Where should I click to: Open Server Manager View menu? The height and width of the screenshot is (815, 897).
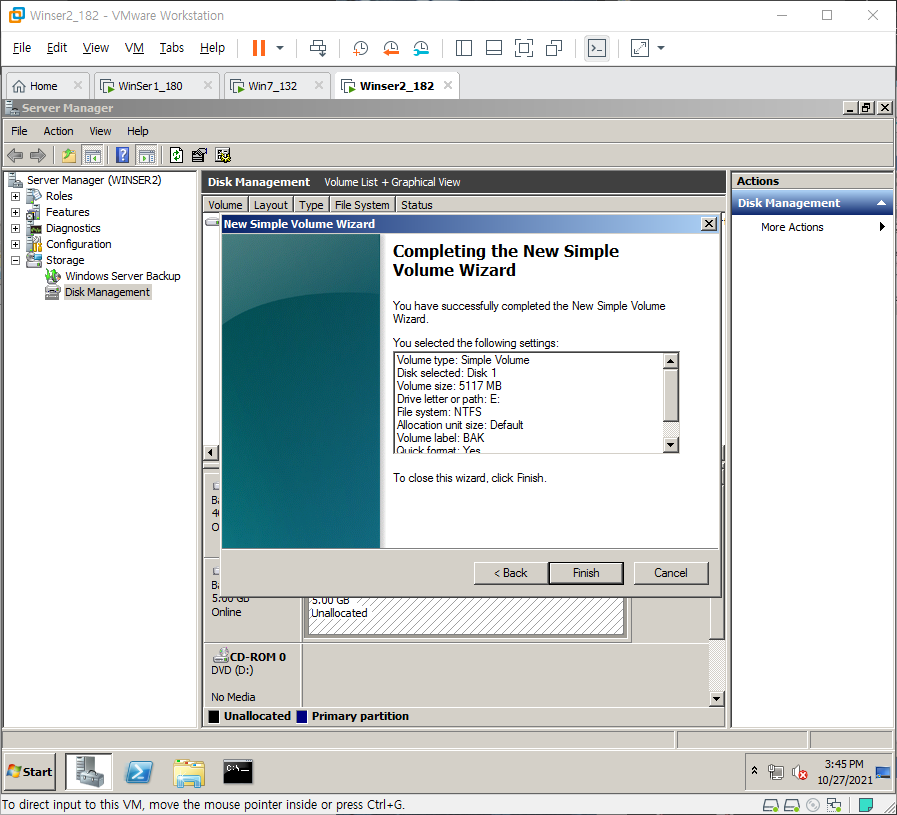pyautogui.click(x=100, y=131)
